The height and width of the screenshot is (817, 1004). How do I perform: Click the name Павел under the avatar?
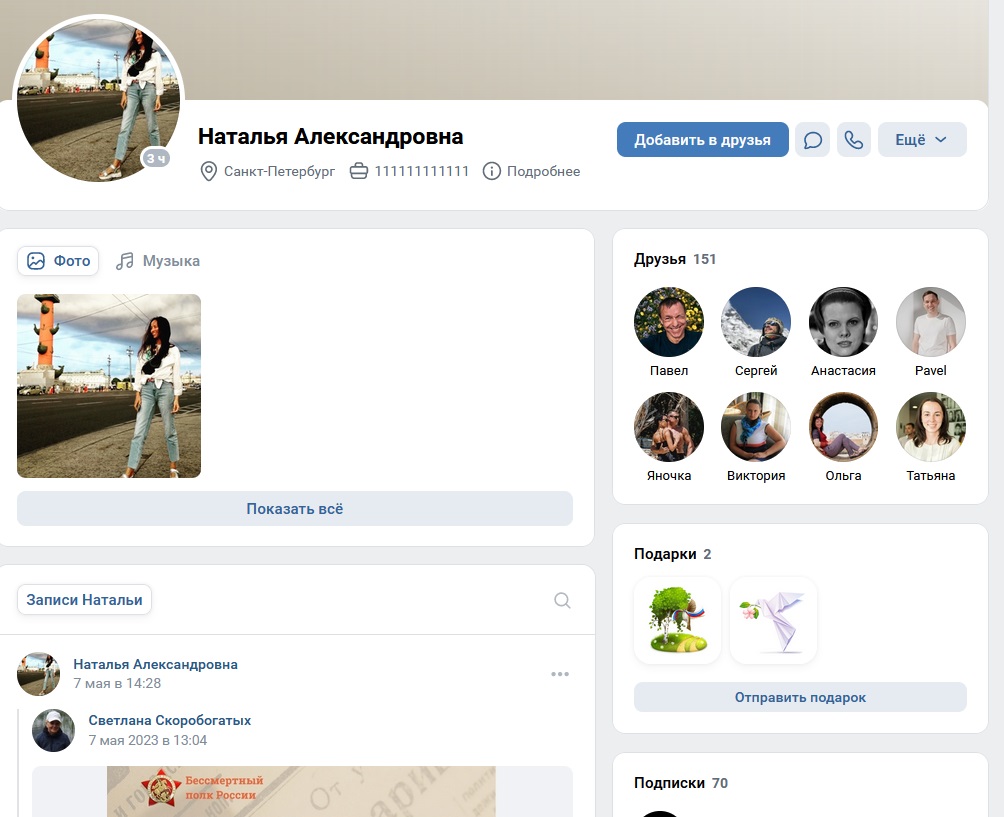click(x=669, y=371)
